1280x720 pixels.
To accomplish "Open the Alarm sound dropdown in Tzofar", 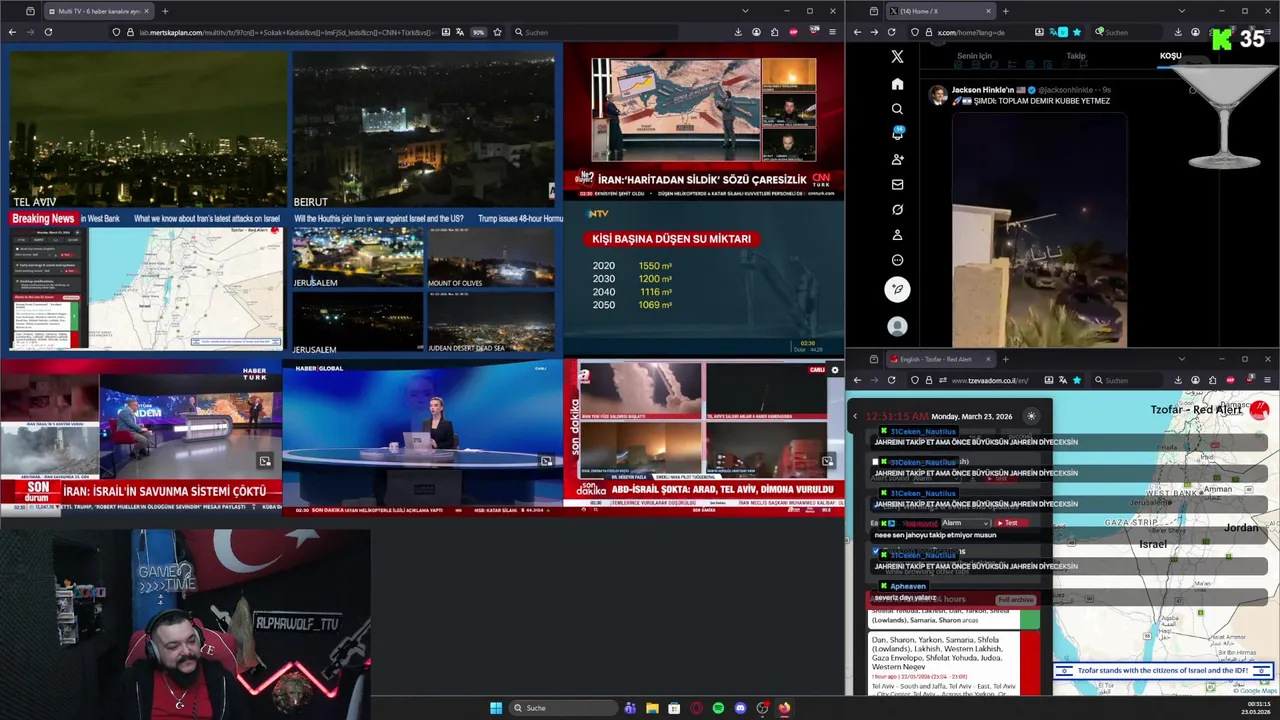I will click(x=965, y=523).
